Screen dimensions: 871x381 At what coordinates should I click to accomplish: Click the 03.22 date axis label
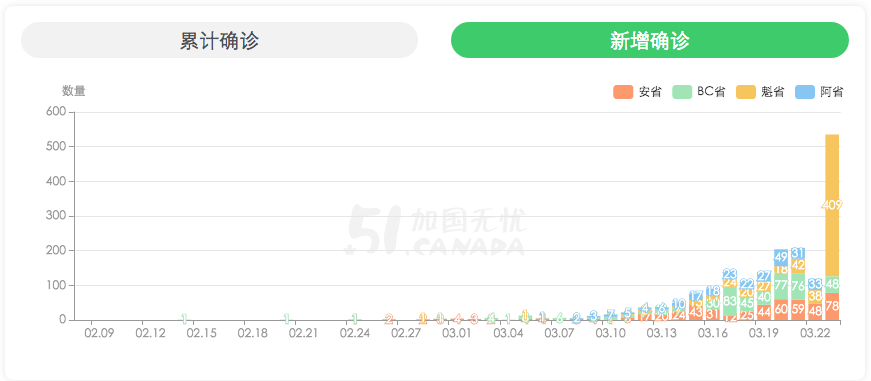(x=815, y=333)
